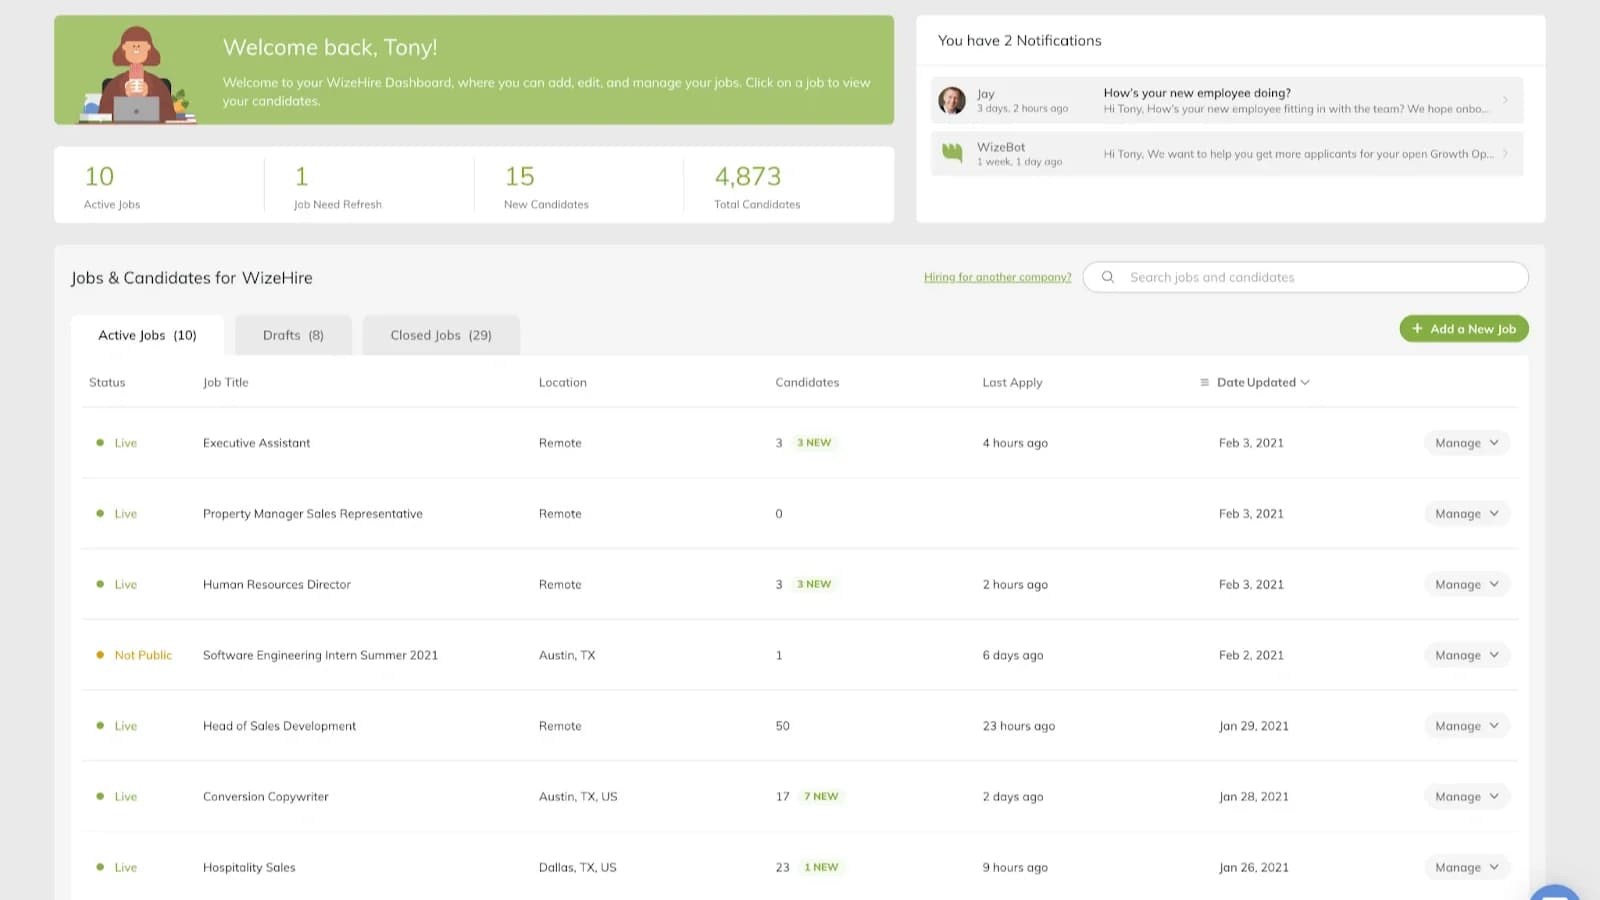Click the 1 Job Need Refresh stat
This screenshot has height=900, width=1600.
pyautogui.click(x=337, y=187)
